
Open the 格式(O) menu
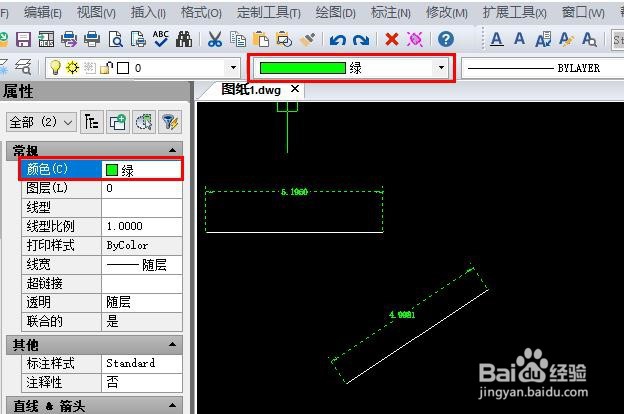pyautogui.click(x=201, y=13)
